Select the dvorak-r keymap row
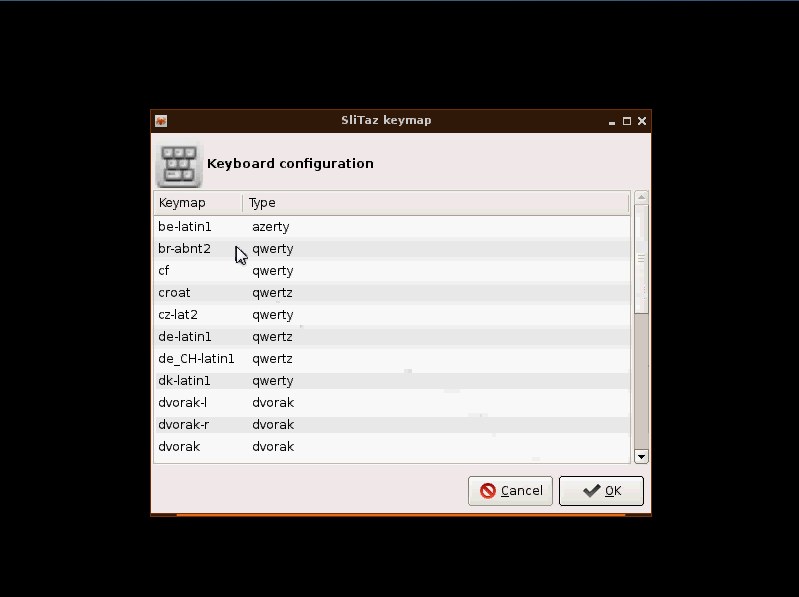 [x=392, y=424]
